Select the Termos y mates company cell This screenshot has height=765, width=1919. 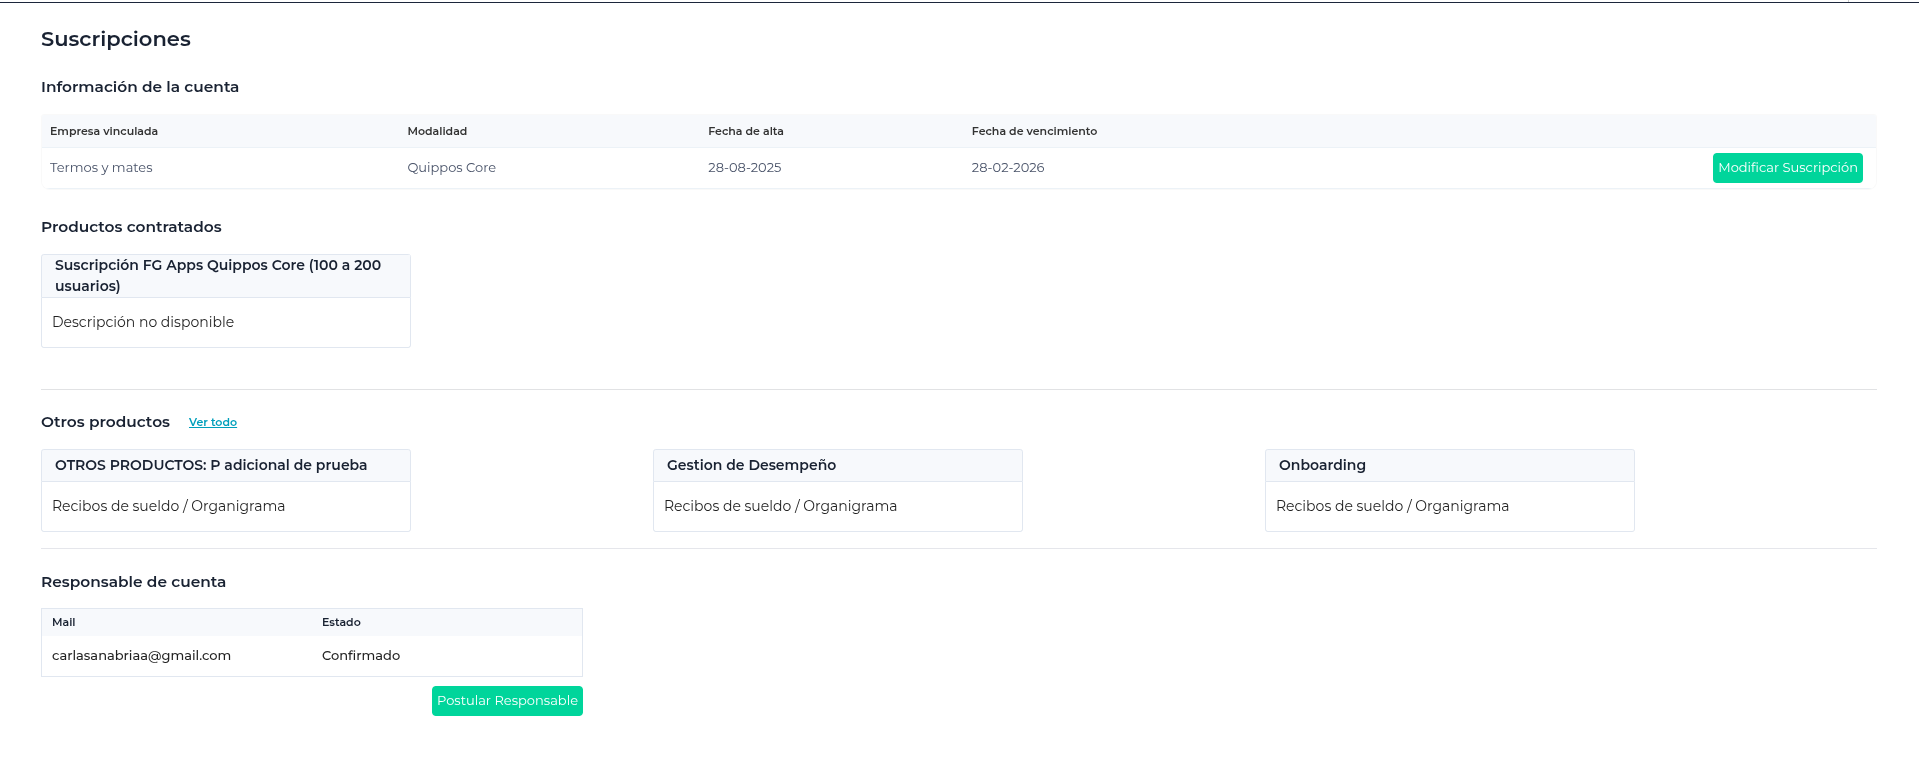(x=101, y=168)
